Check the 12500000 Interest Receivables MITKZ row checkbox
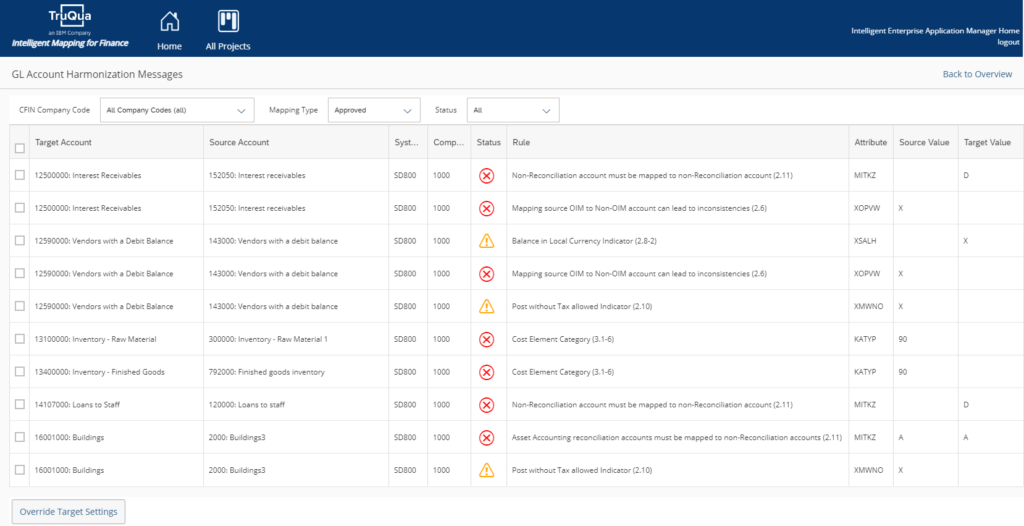This screenshot has width=1024, height=526. click(x=20, y=174)
